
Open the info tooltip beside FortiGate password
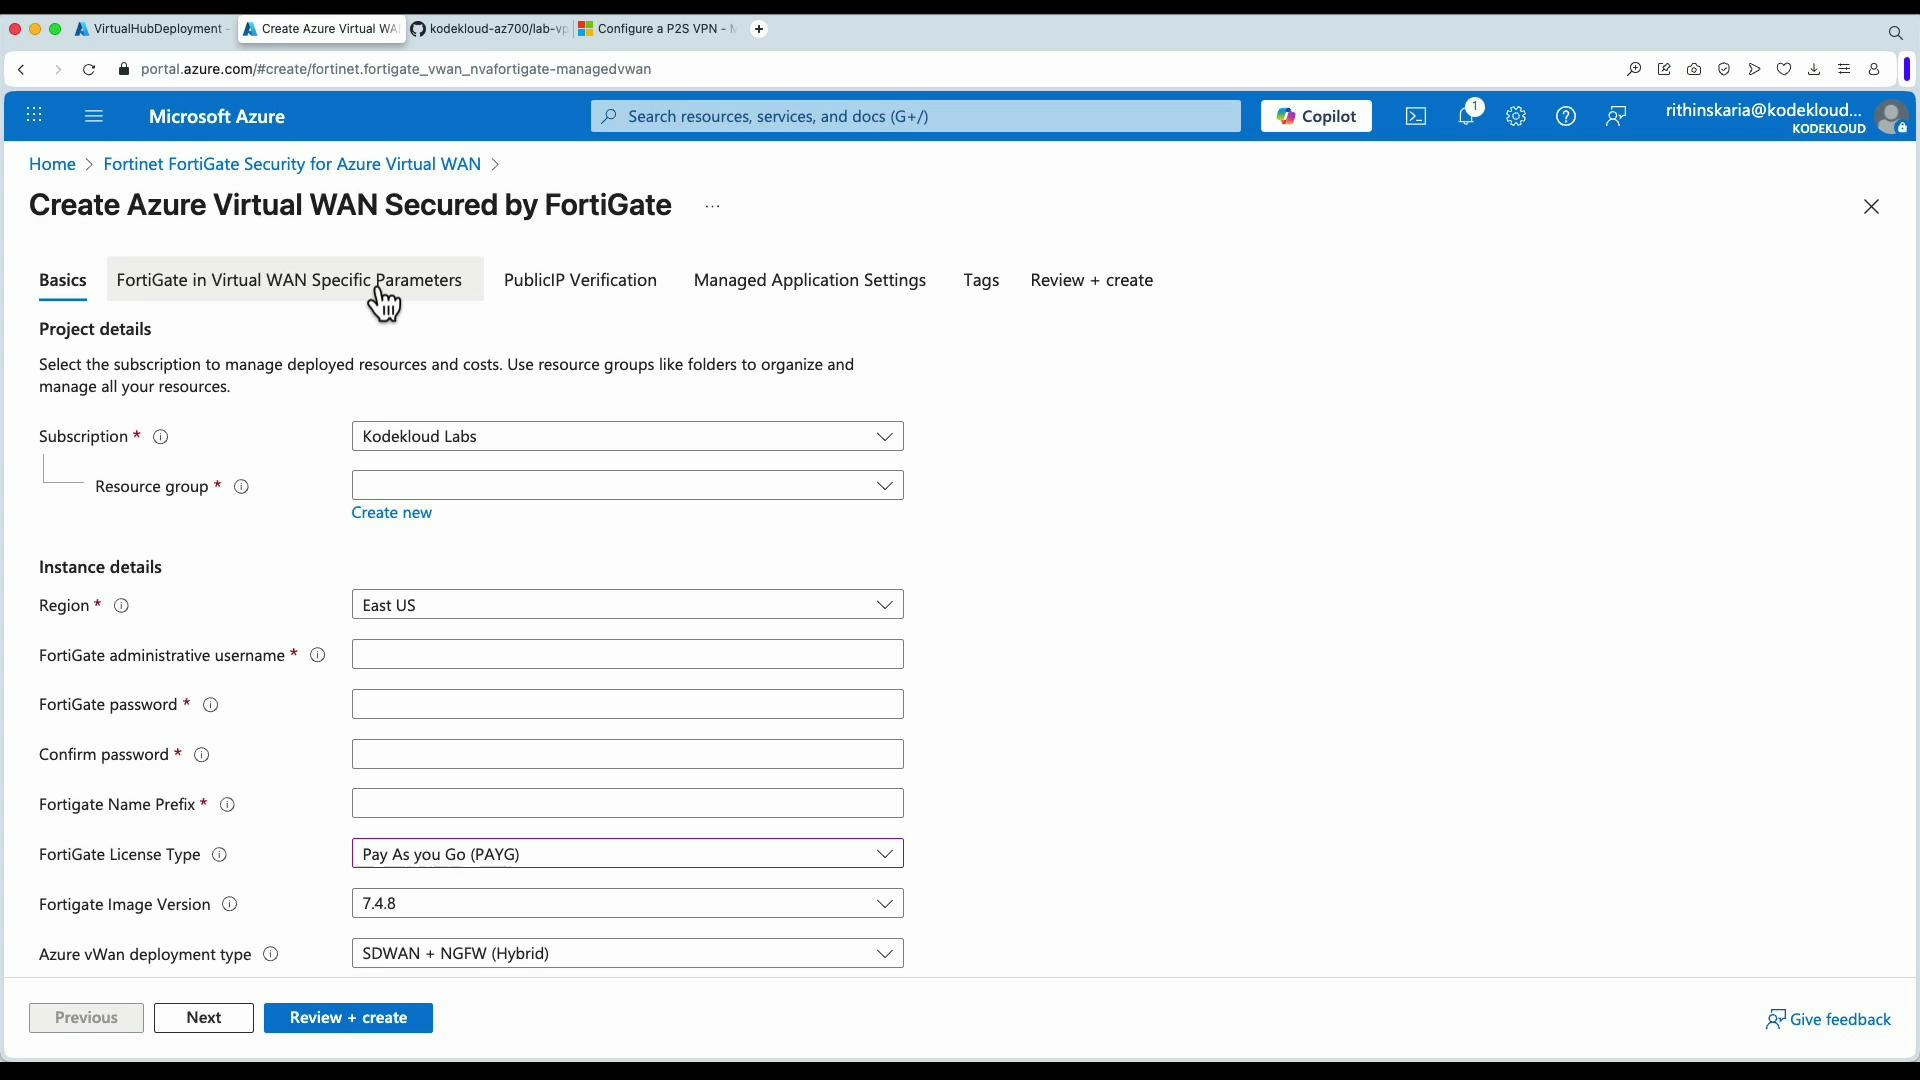coord(210,705)
